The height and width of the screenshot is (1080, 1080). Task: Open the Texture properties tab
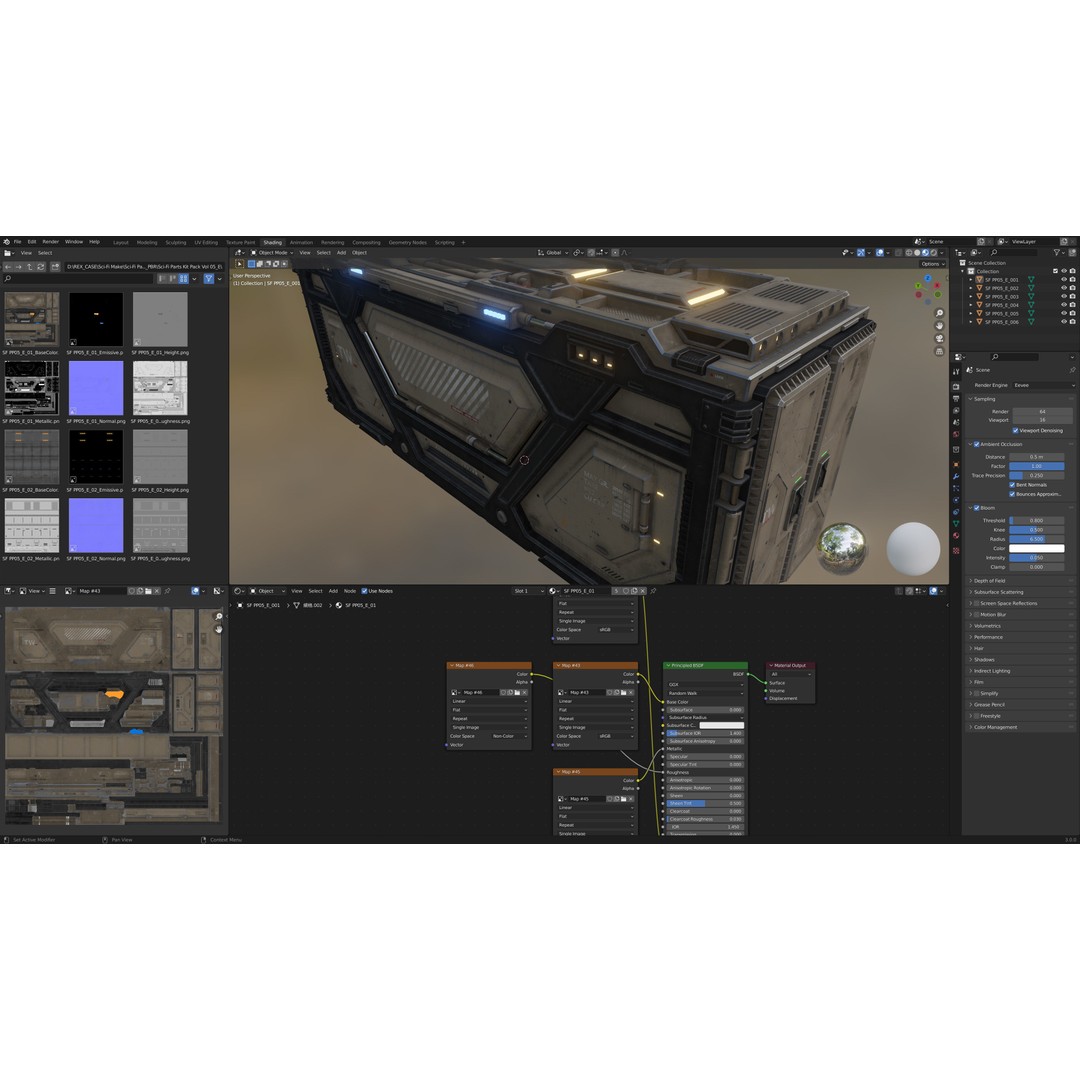(956, 551)
